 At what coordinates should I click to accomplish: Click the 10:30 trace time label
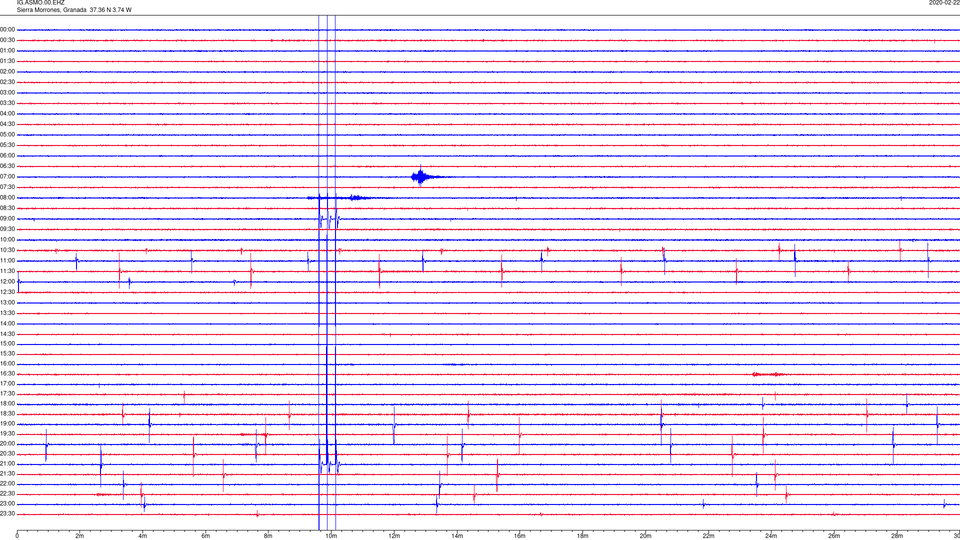7,250
